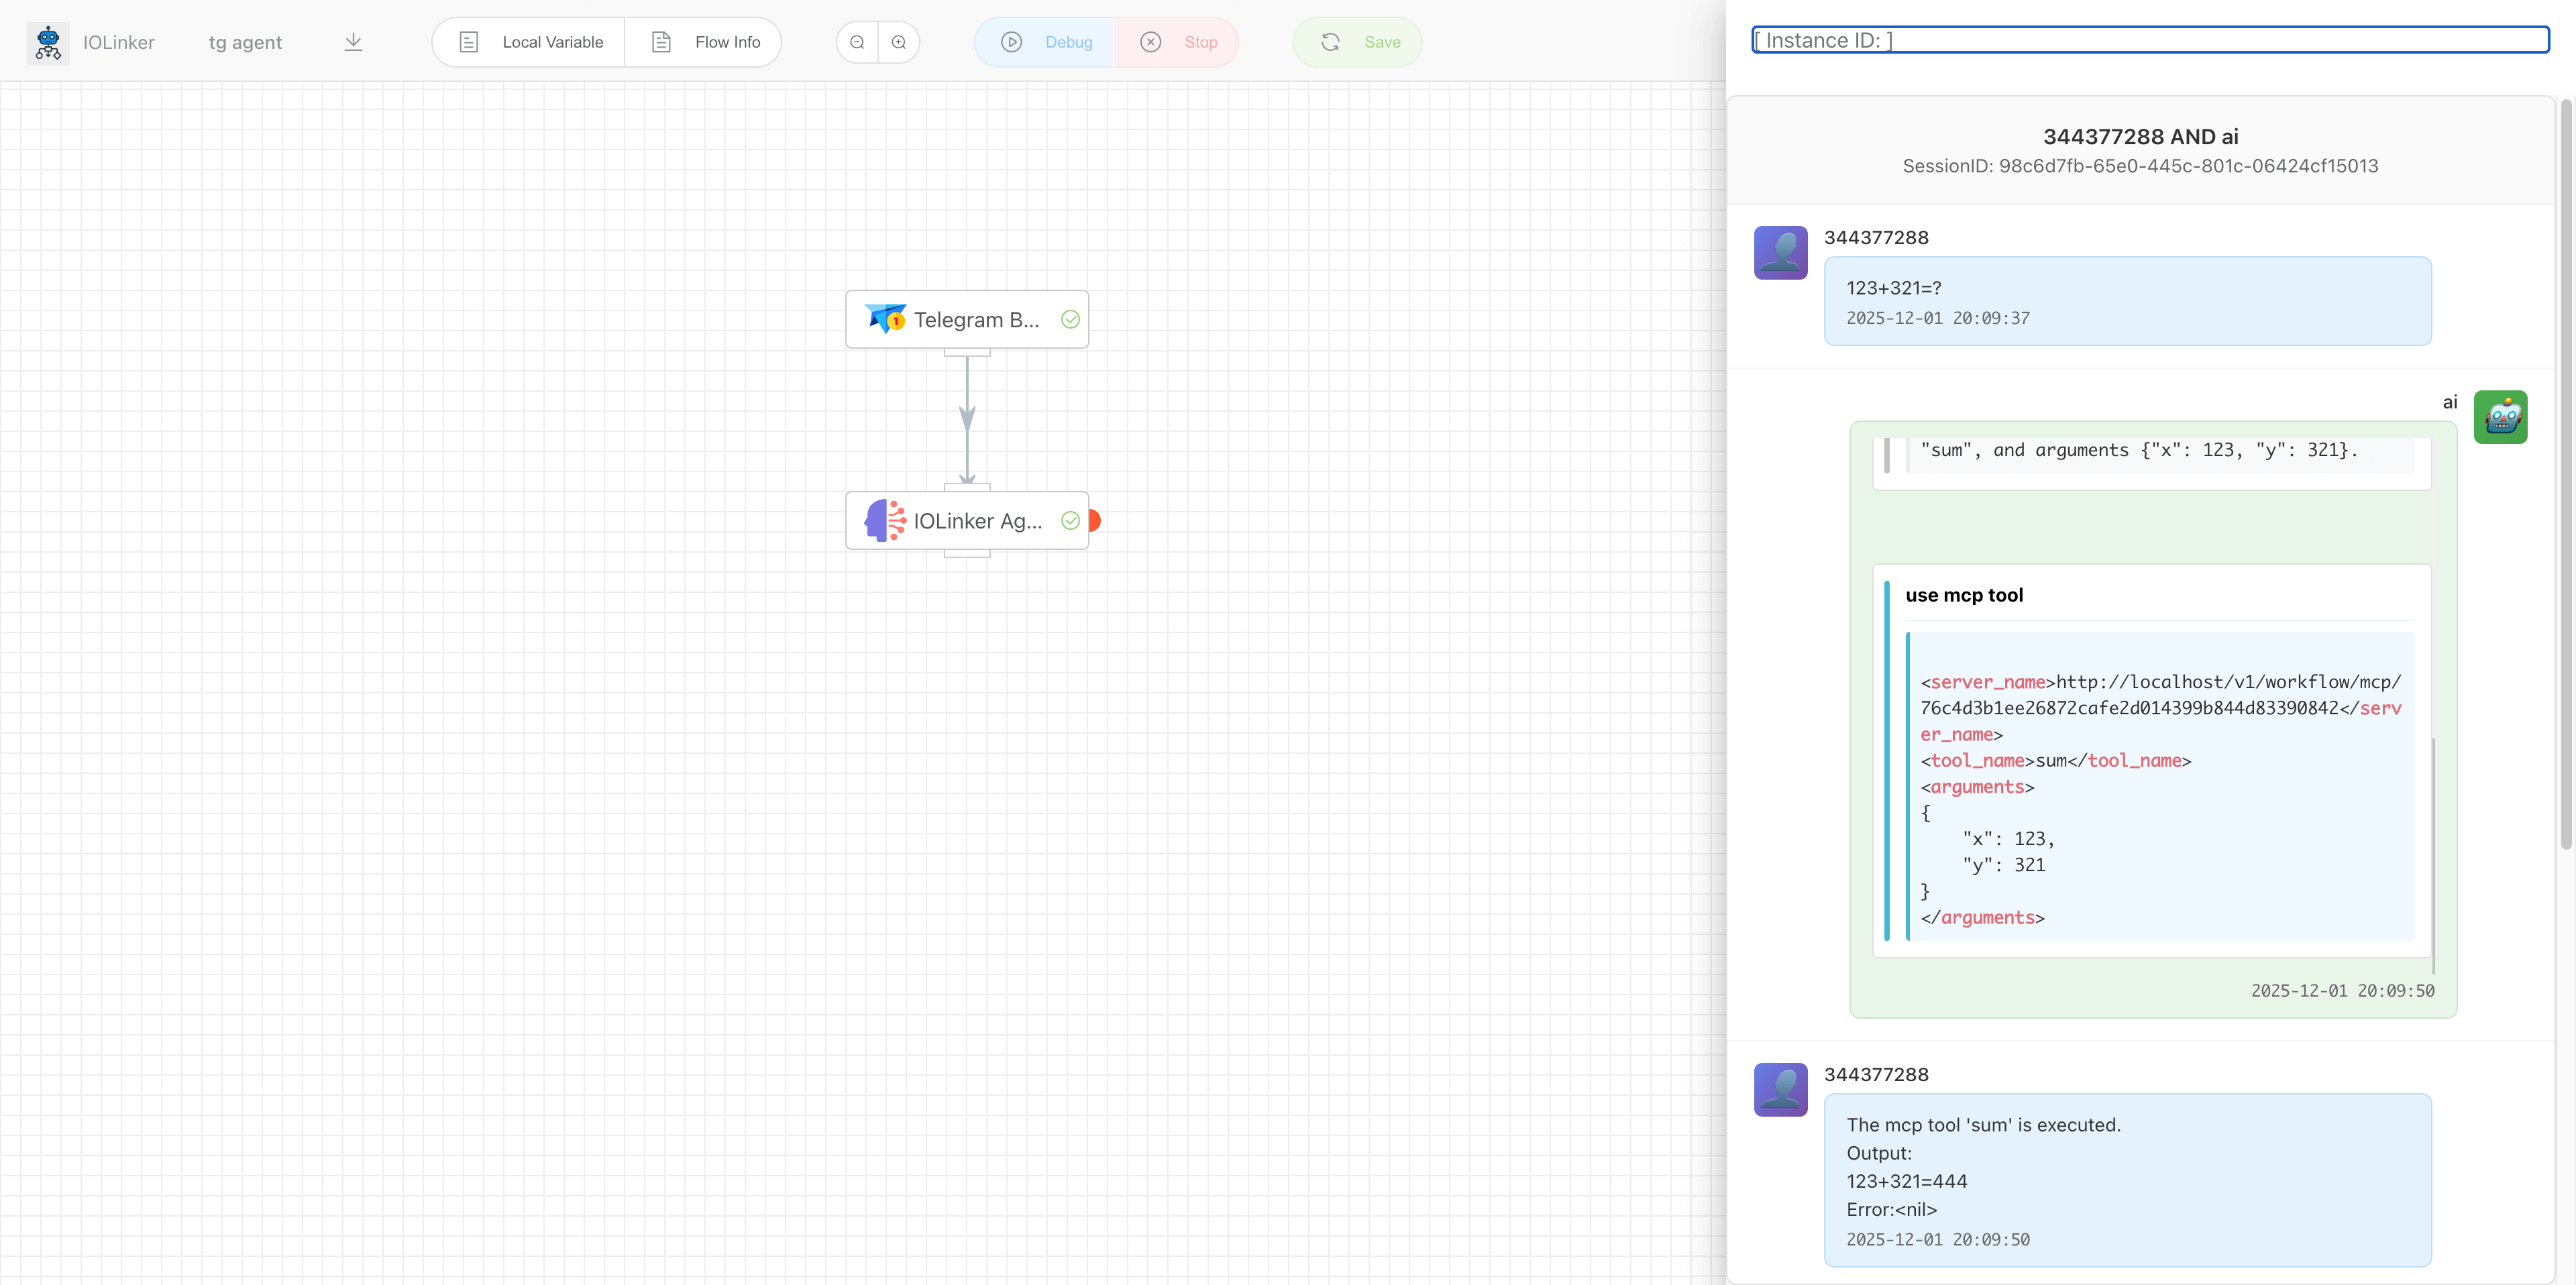
Task: Click the Instance ID input field
Action: (x=2150, y=40)
